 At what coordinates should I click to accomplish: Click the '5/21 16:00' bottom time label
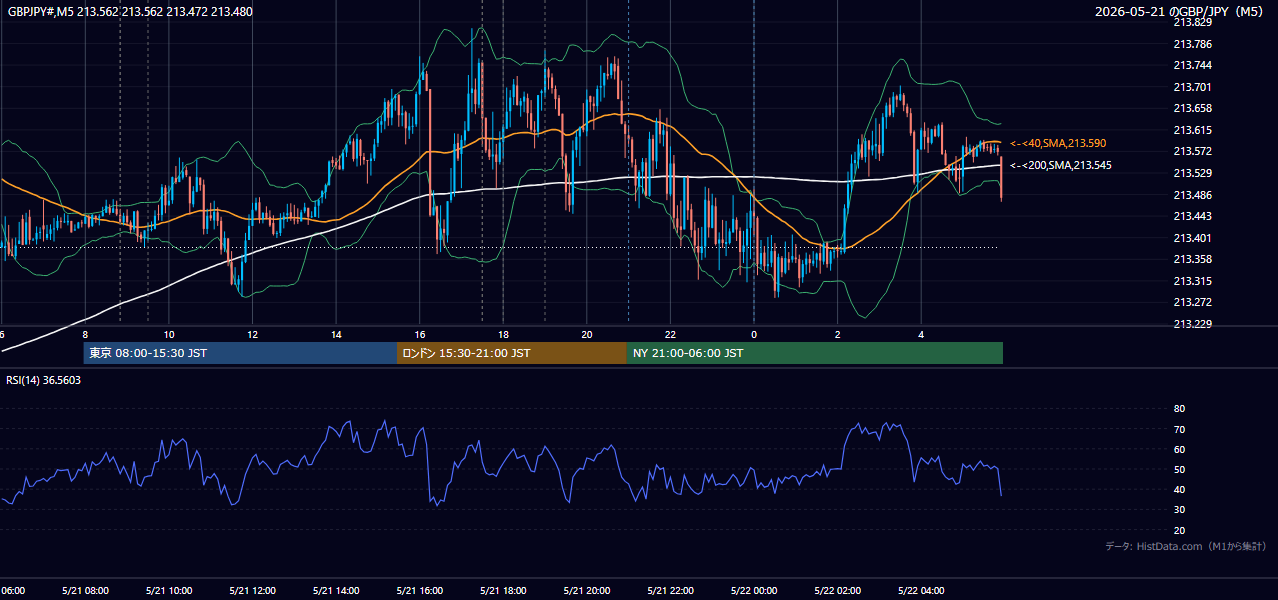419,591
